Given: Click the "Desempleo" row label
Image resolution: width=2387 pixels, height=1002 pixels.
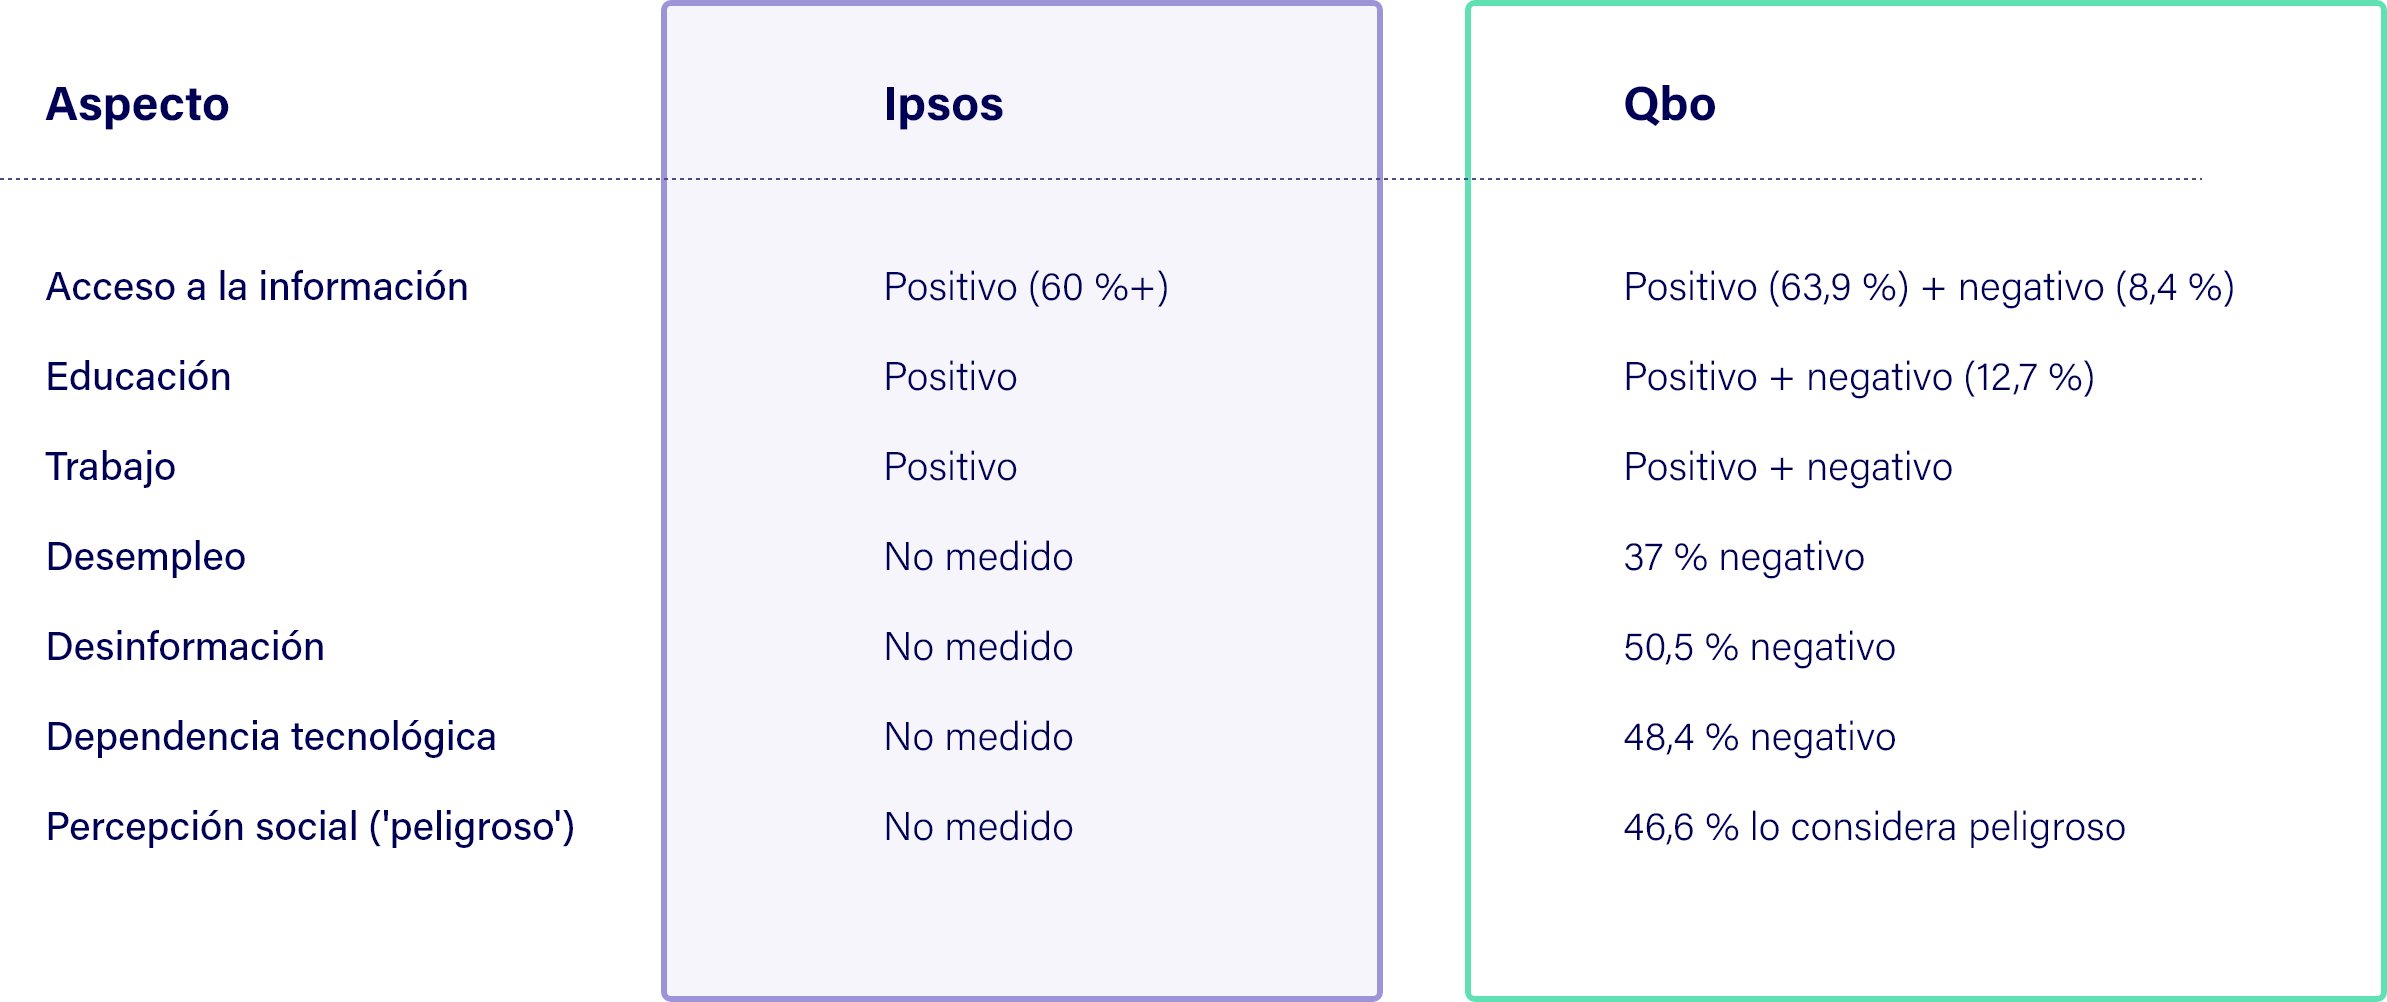Looking at the screenshot, I should (146, 557).
